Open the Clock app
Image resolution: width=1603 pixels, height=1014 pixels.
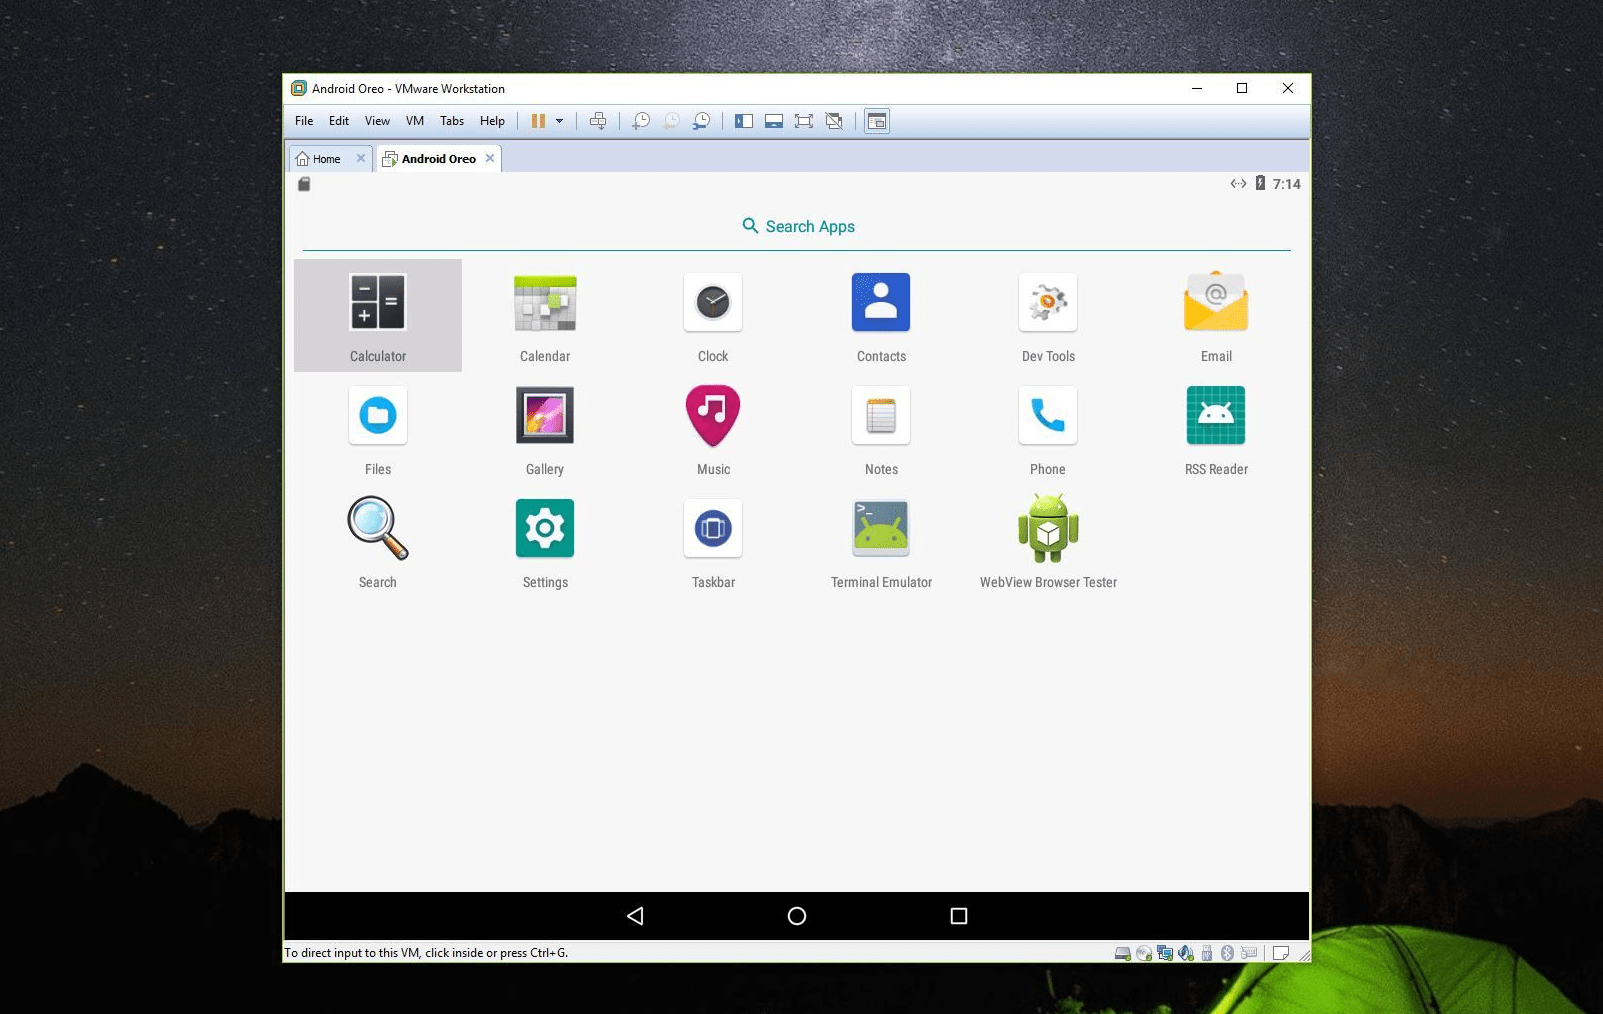(x=713, y=315)
